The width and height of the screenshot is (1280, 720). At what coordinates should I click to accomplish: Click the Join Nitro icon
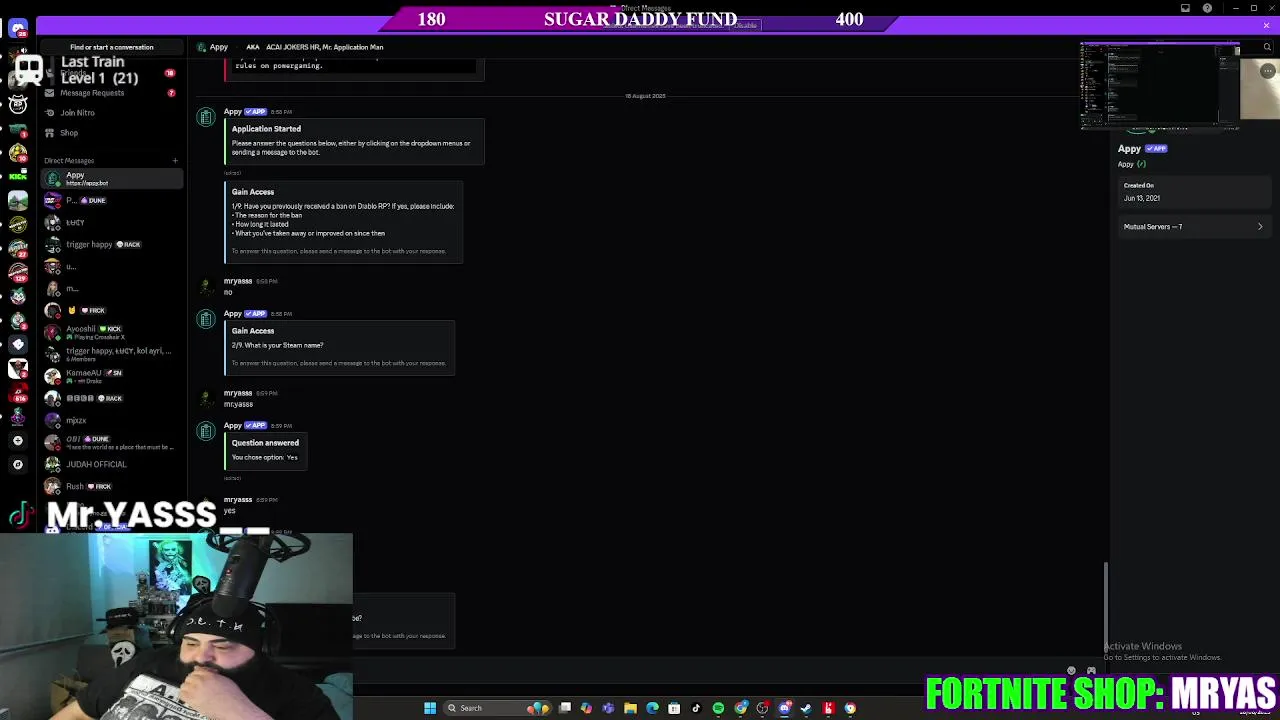pos(49,113)
